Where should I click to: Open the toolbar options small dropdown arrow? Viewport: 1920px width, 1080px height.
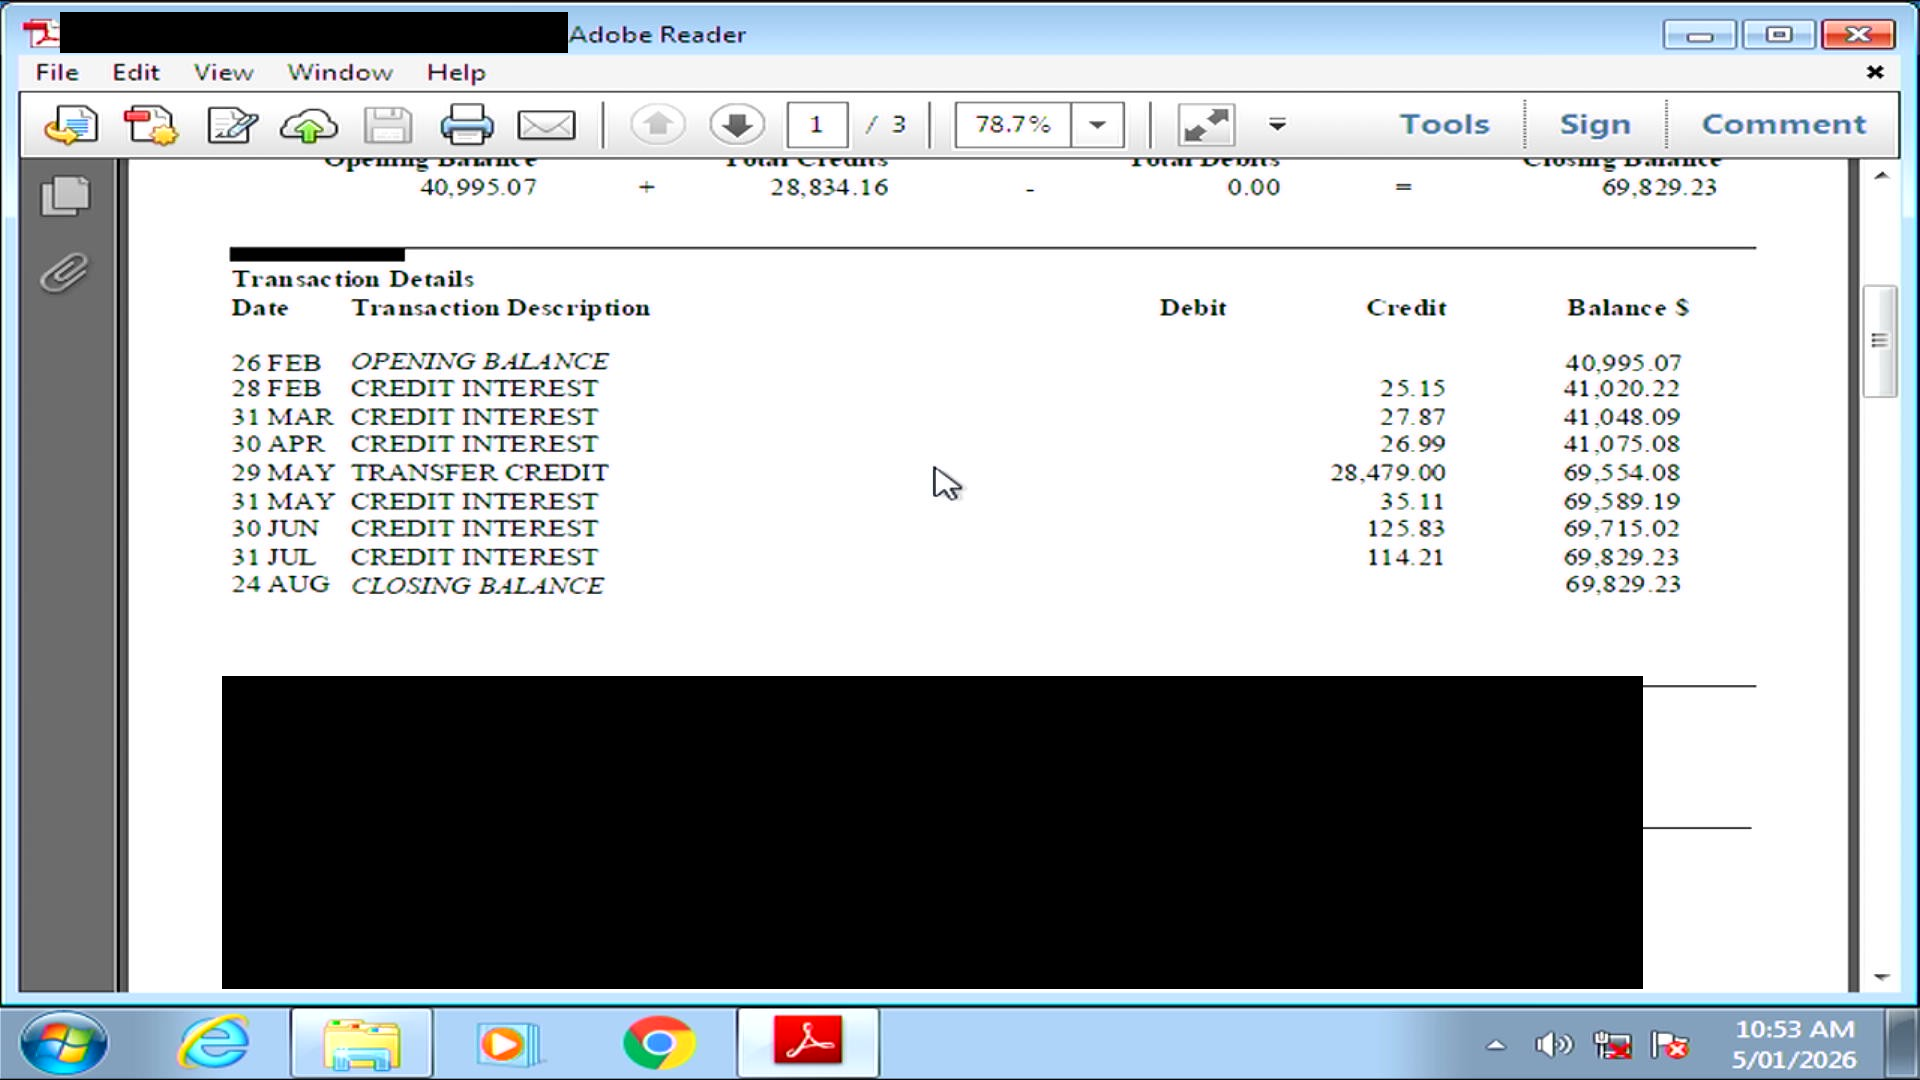click(x=1277, y=125)
